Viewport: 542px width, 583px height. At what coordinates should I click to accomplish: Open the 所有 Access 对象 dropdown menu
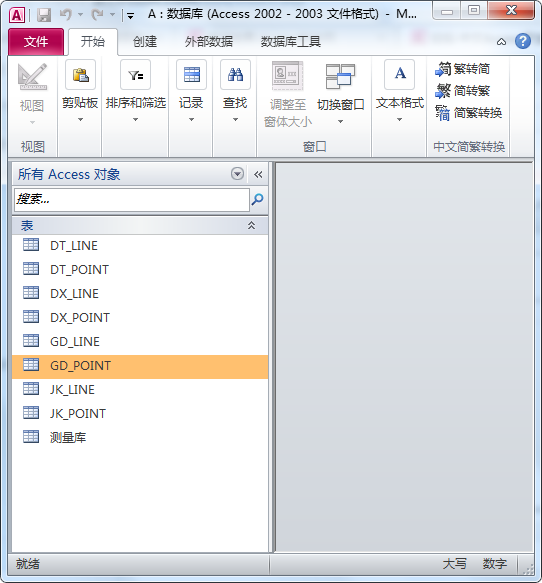(x=237, y=174)
